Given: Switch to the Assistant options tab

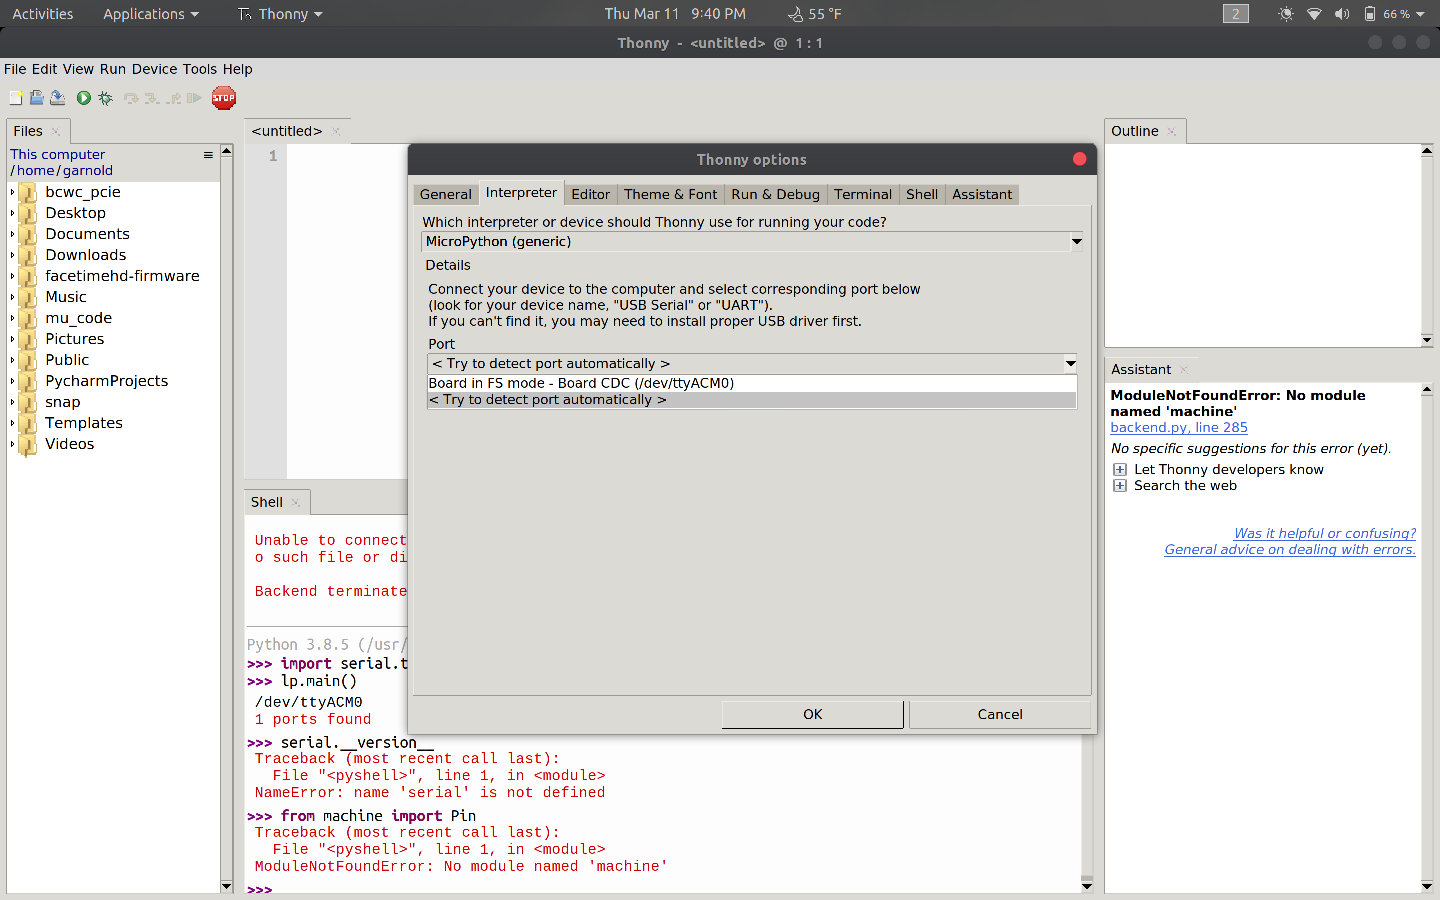Looking at the screenshot, I should pyautogui.click(x=982, y=194).
